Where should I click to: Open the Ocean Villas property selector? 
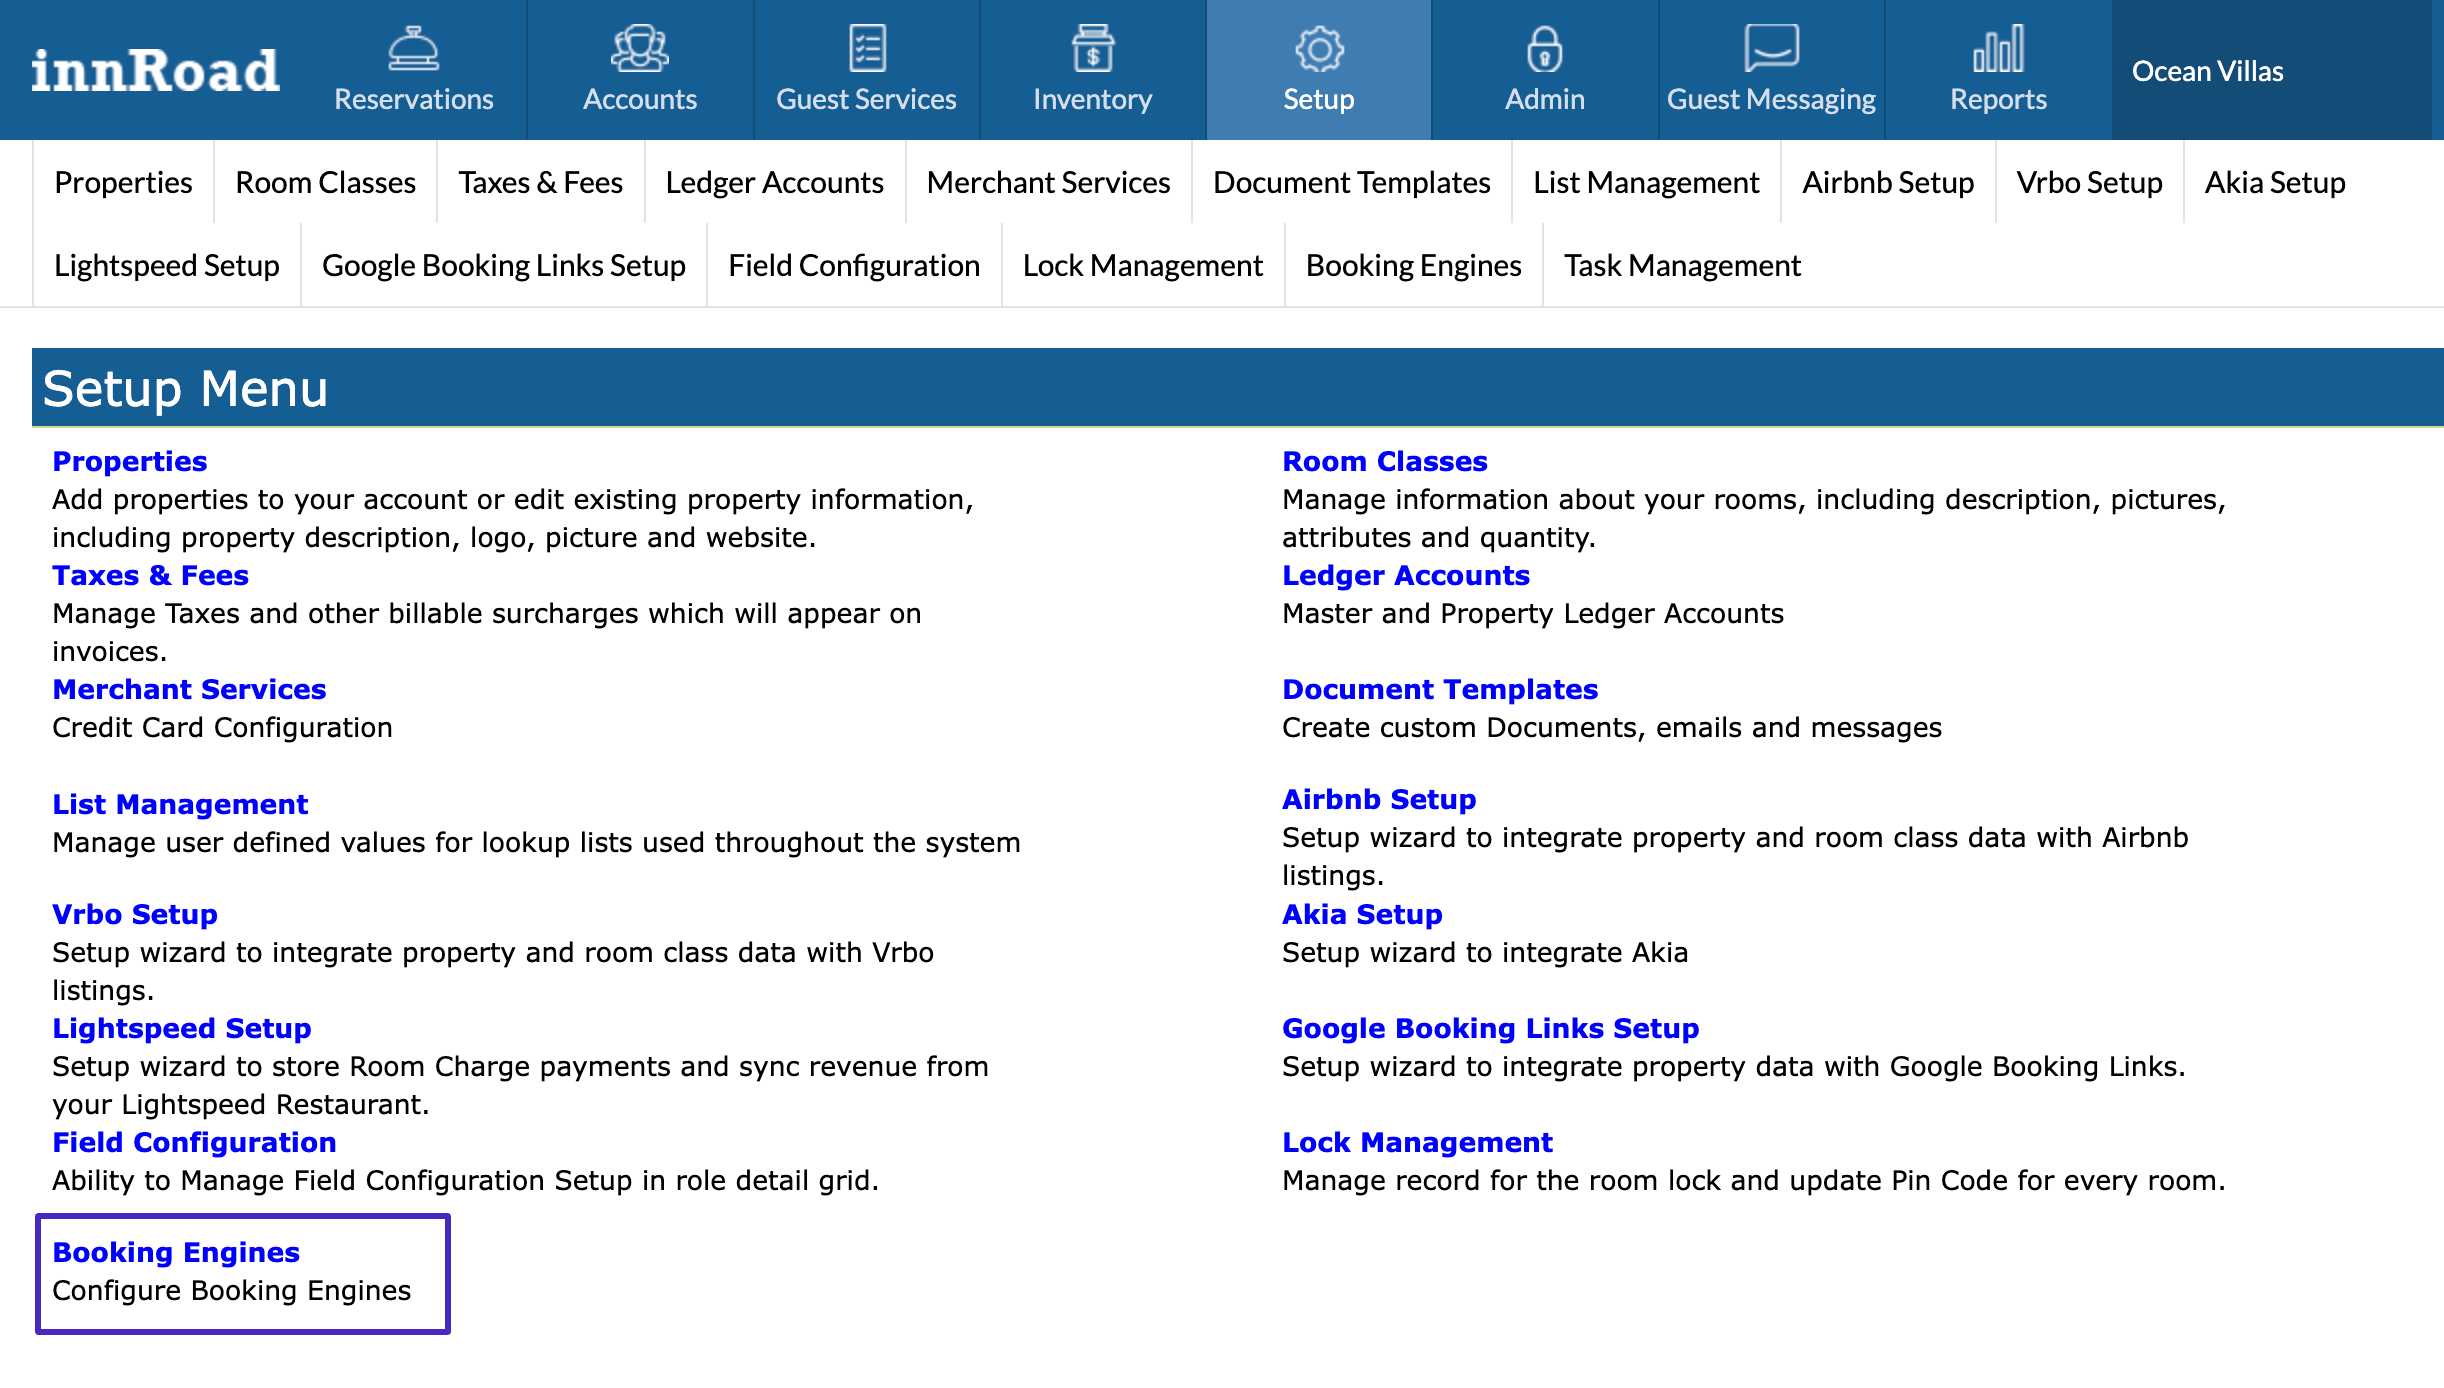[x=2208, y=71]
